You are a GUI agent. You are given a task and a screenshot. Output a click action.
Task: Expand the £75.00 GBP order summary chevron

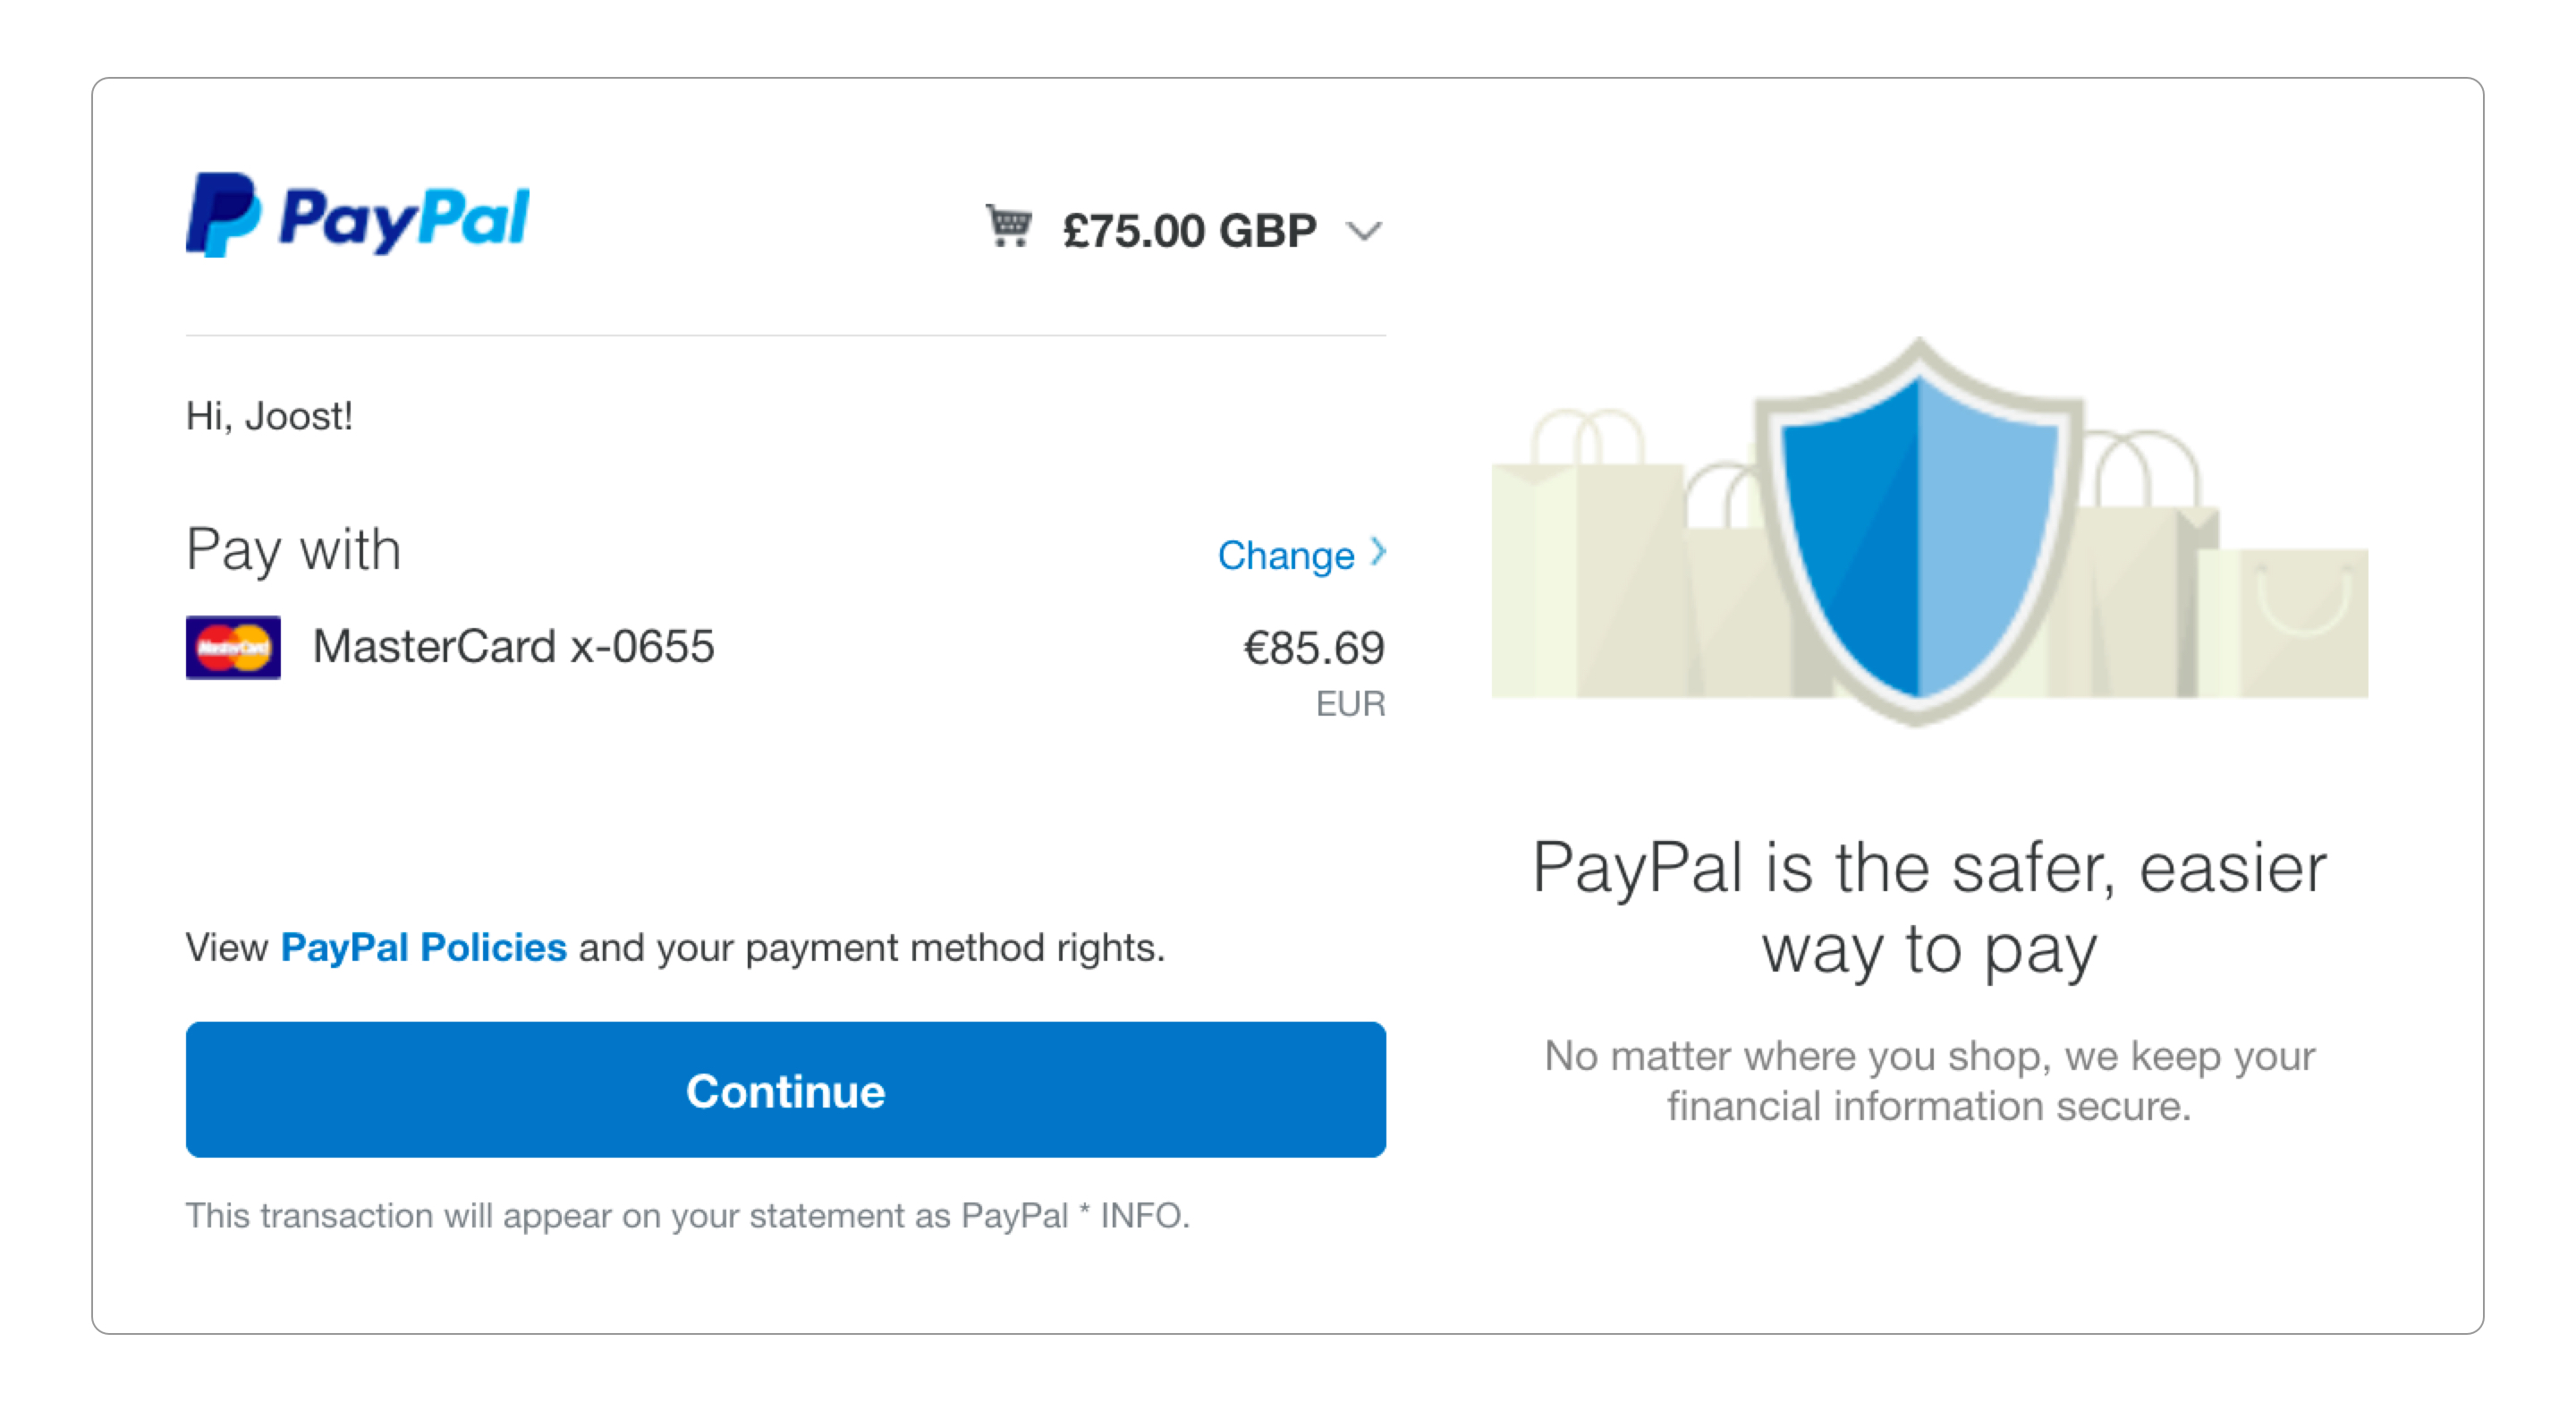point(1364,232)
